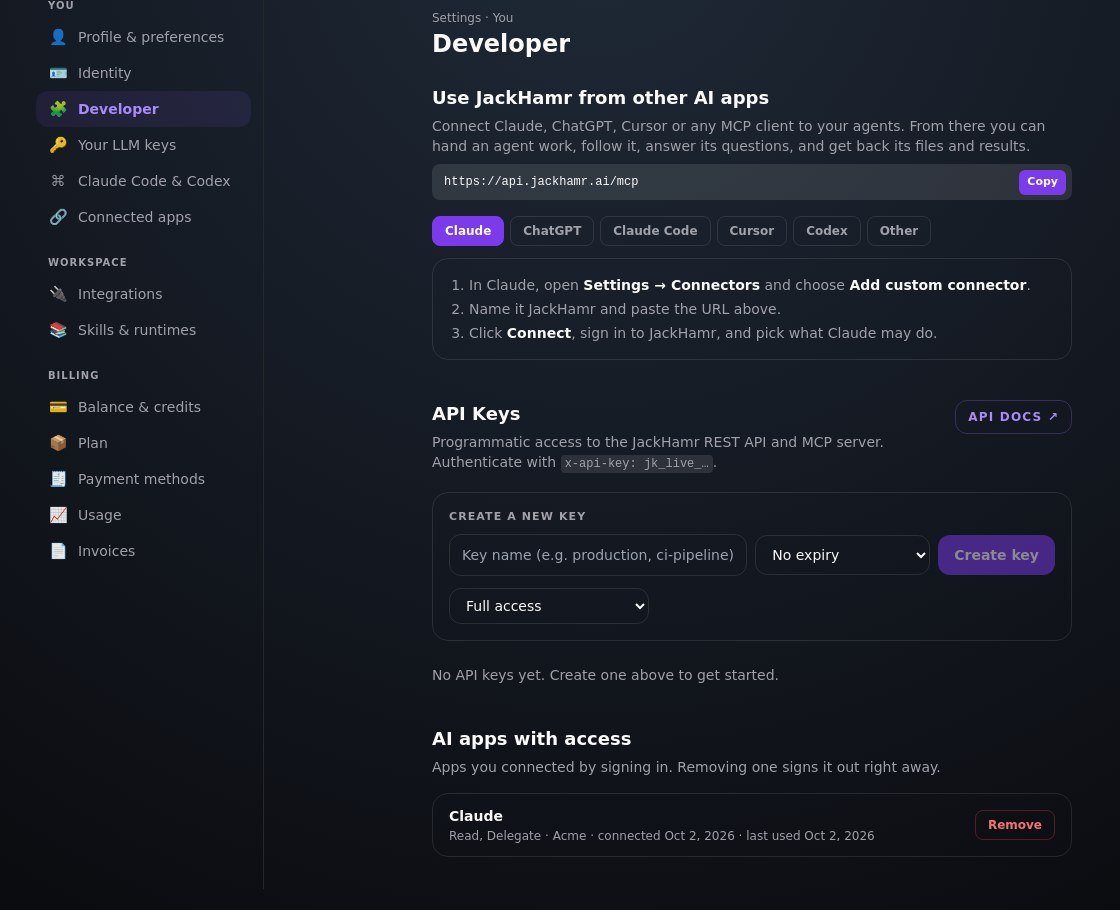Image resolution: width=1120 pixels, height=910 pixels.
Task: Click the plug icon for Integrations
Action: (x=58, y=294)
